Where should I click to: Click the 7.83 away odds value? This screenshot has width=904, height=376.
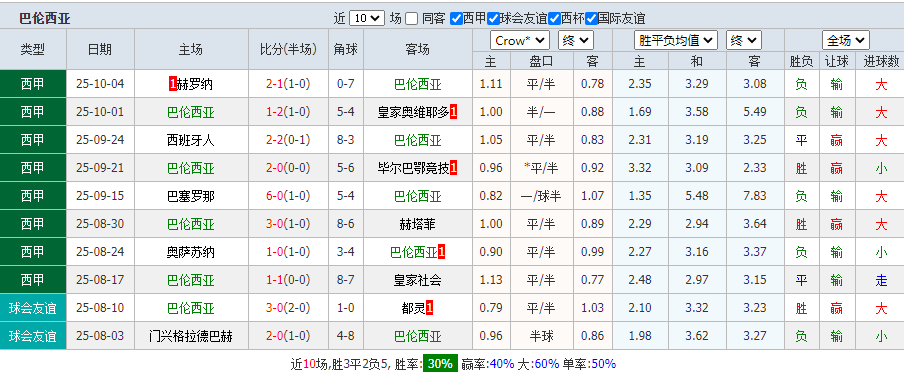click(755, 196)
